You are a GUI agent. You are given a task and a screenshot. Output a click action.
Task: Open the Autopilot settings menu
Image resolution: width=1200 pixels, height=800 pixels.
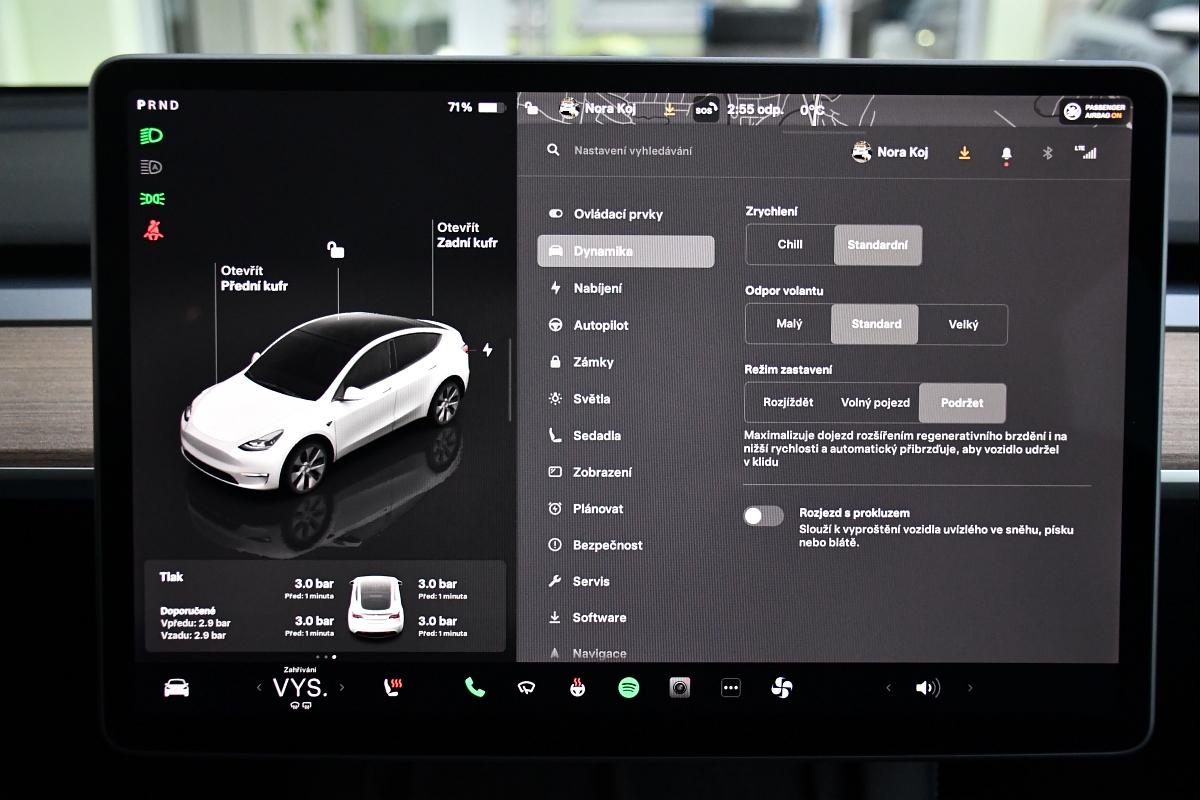pos(600,325)
